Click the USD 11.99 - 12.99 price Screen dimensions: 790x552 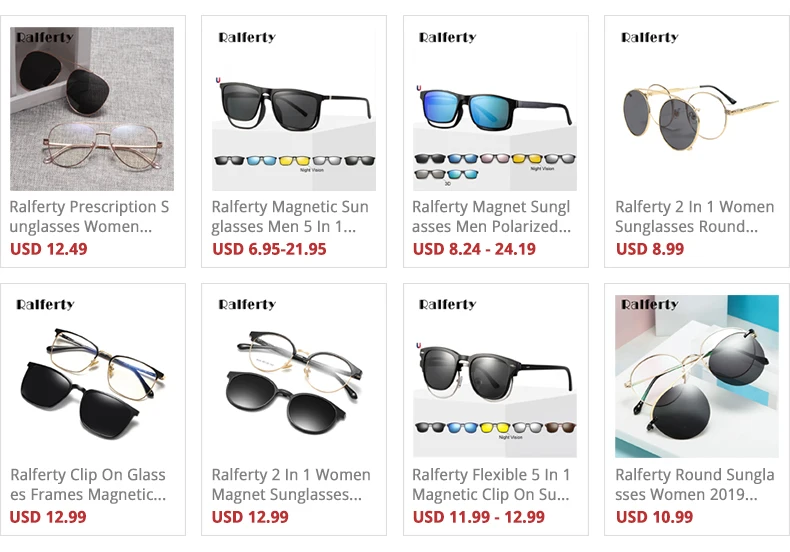point(479,517)
